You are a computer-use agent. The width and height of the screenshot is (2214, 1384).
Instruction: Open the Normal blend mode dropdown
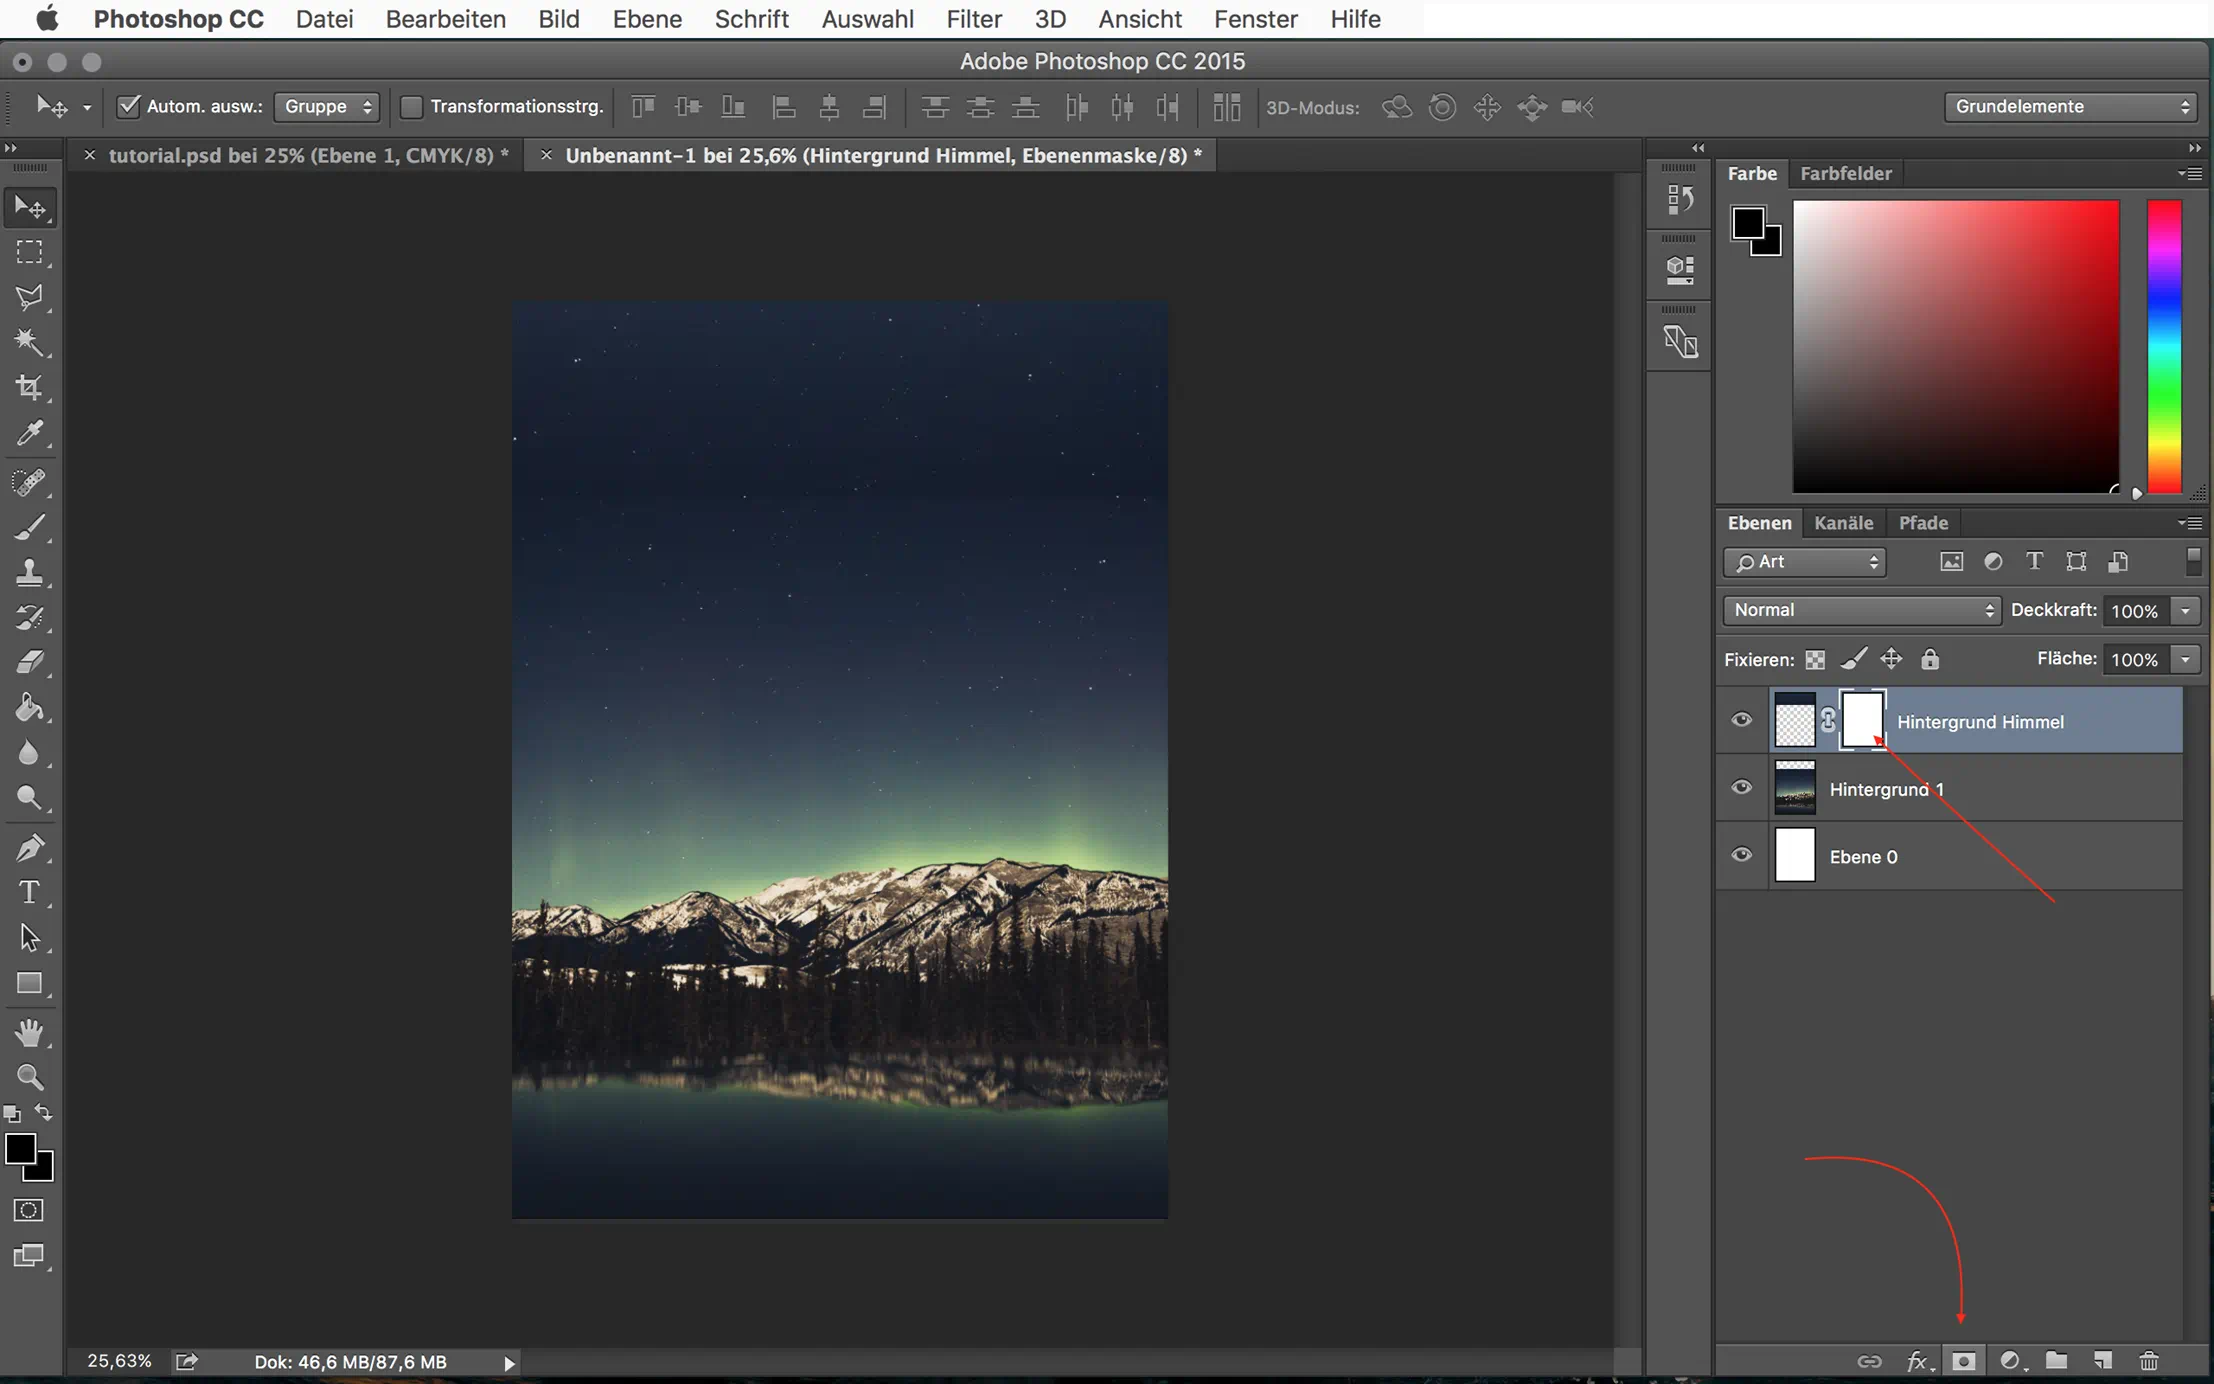(1860, 610)
